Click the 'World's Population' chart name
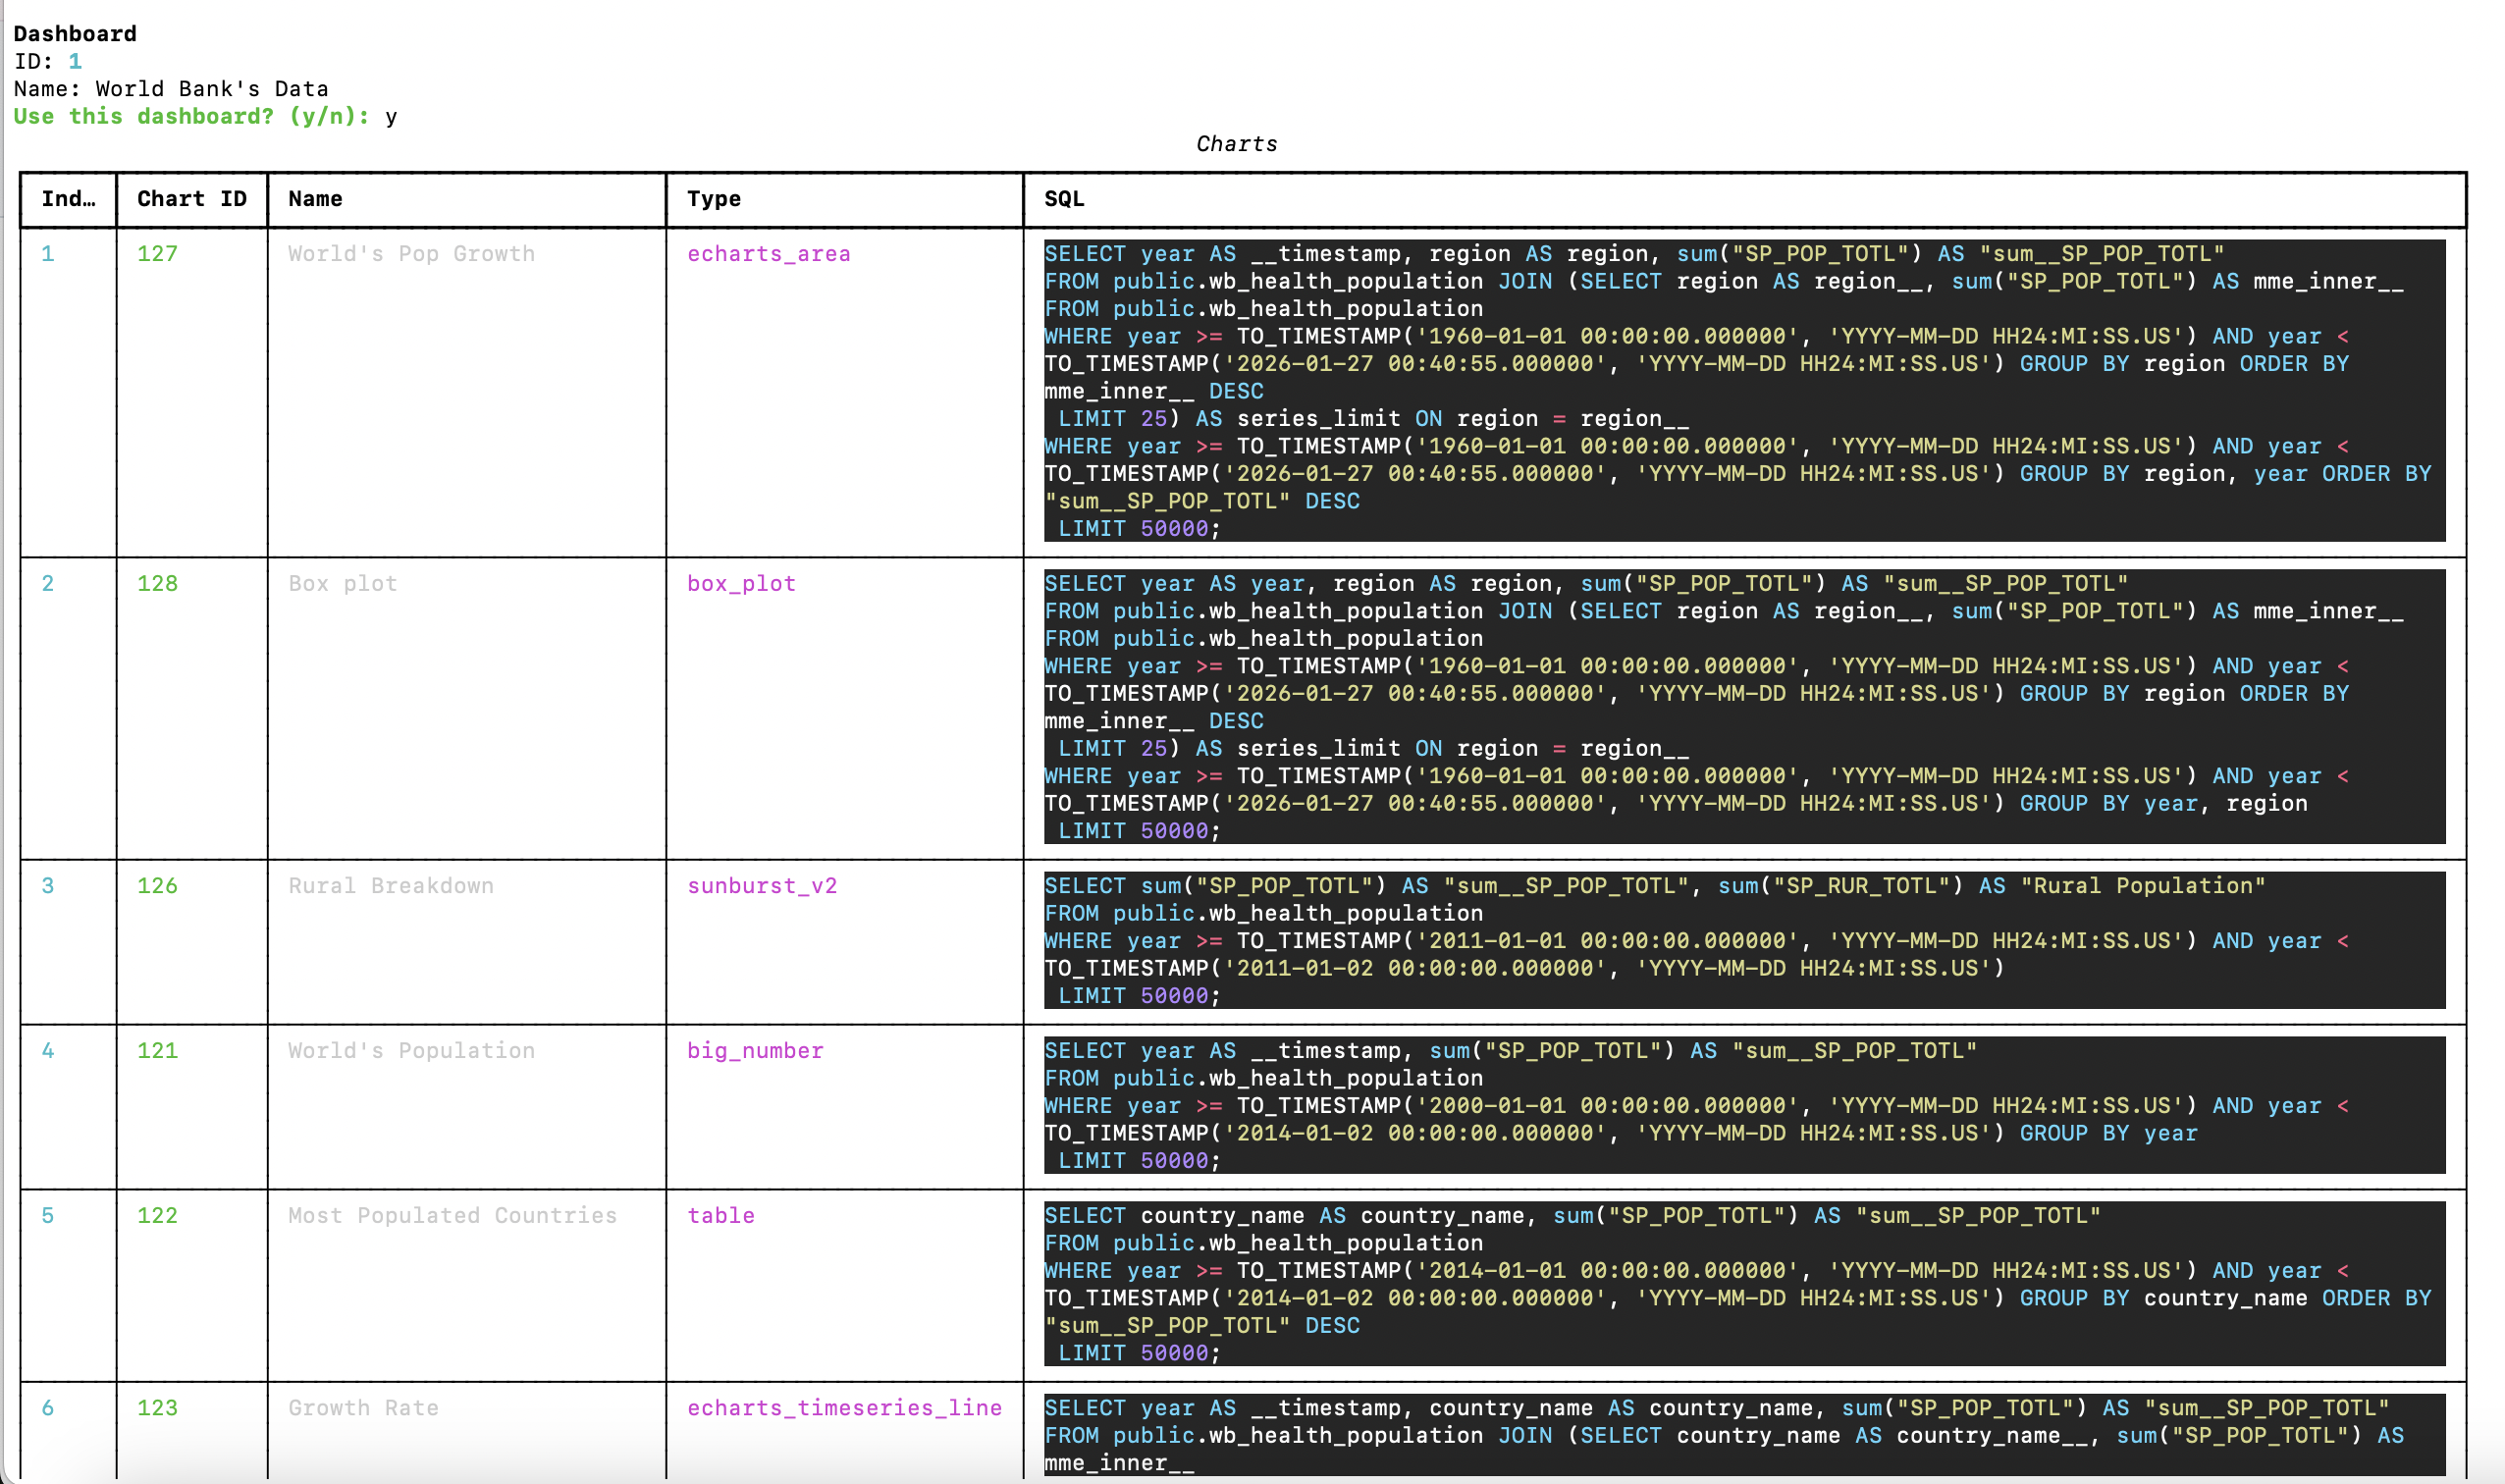 point(410,1051)
